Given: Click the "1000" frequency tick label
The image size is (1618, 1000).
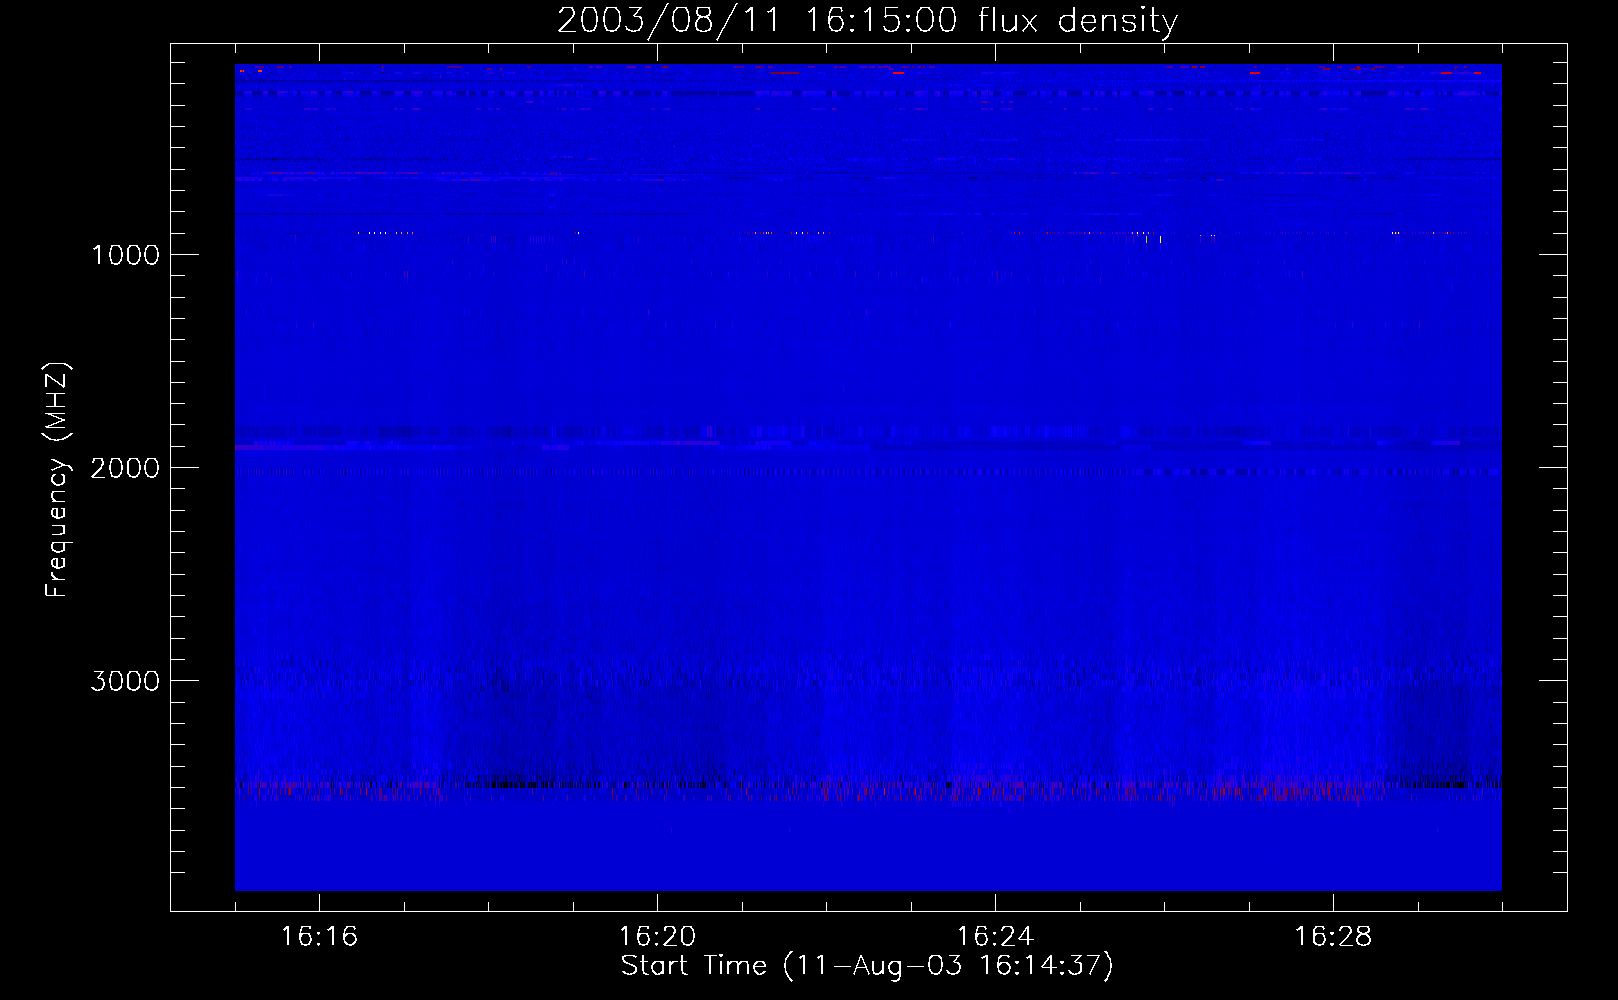Looking at the screenshot, I should [126, 255].
